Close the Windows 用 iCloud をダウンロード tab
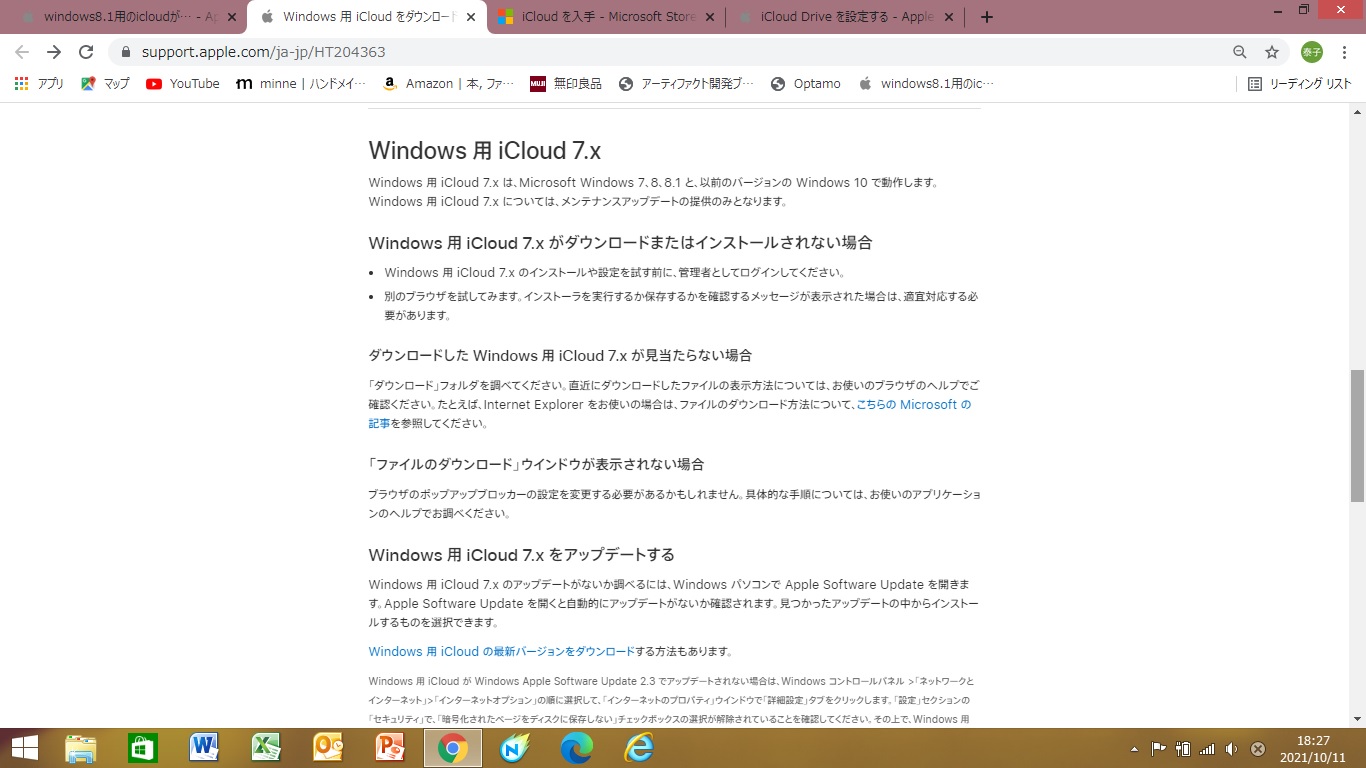This screenshot has height=768, width=1366. [x=471, y=17]
